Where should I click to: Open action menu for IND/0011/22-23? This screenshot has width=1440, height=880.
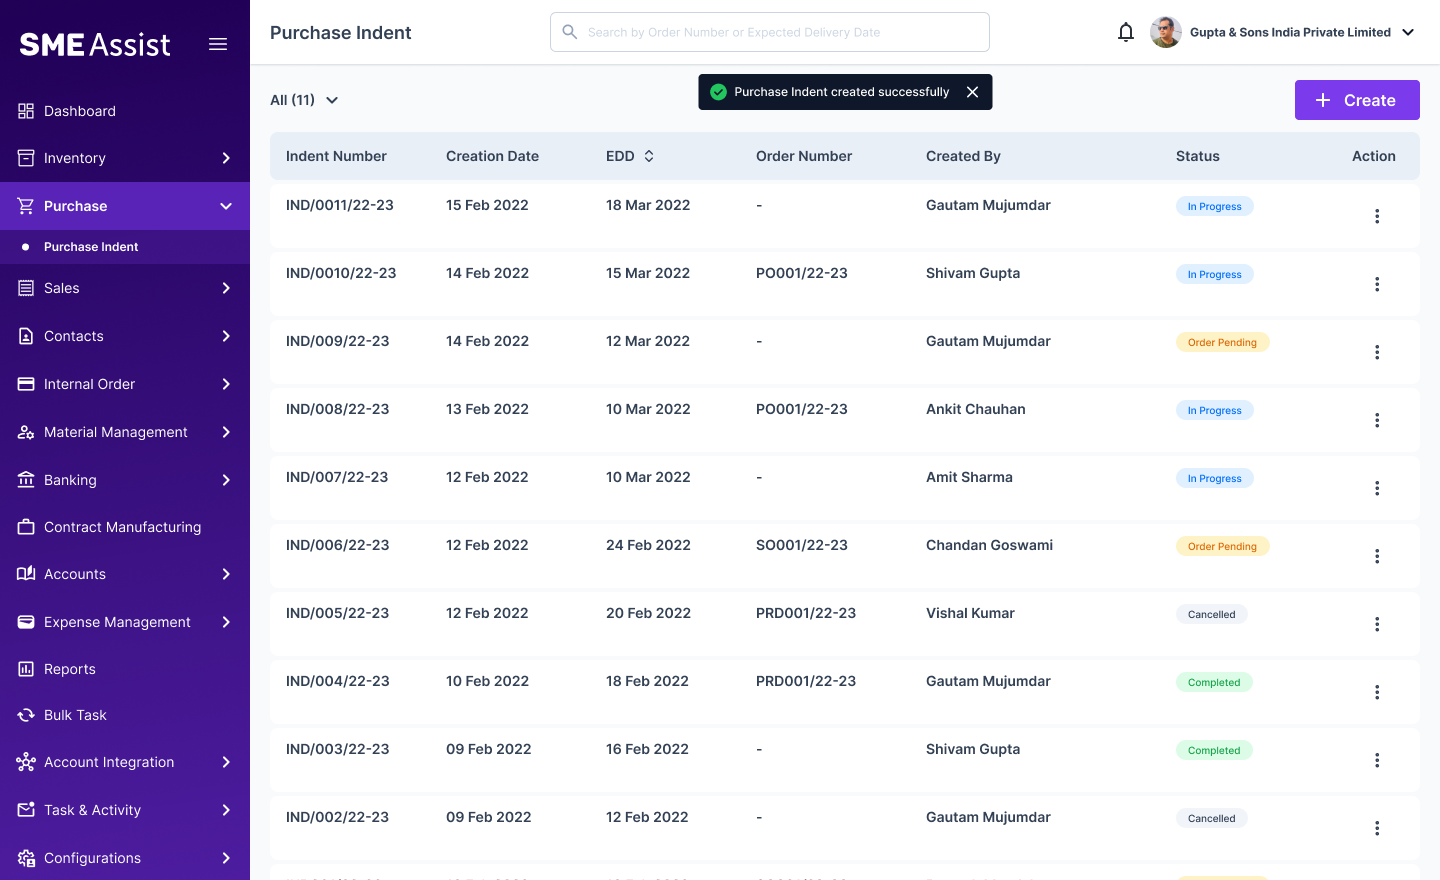(x=1377, y=216)
